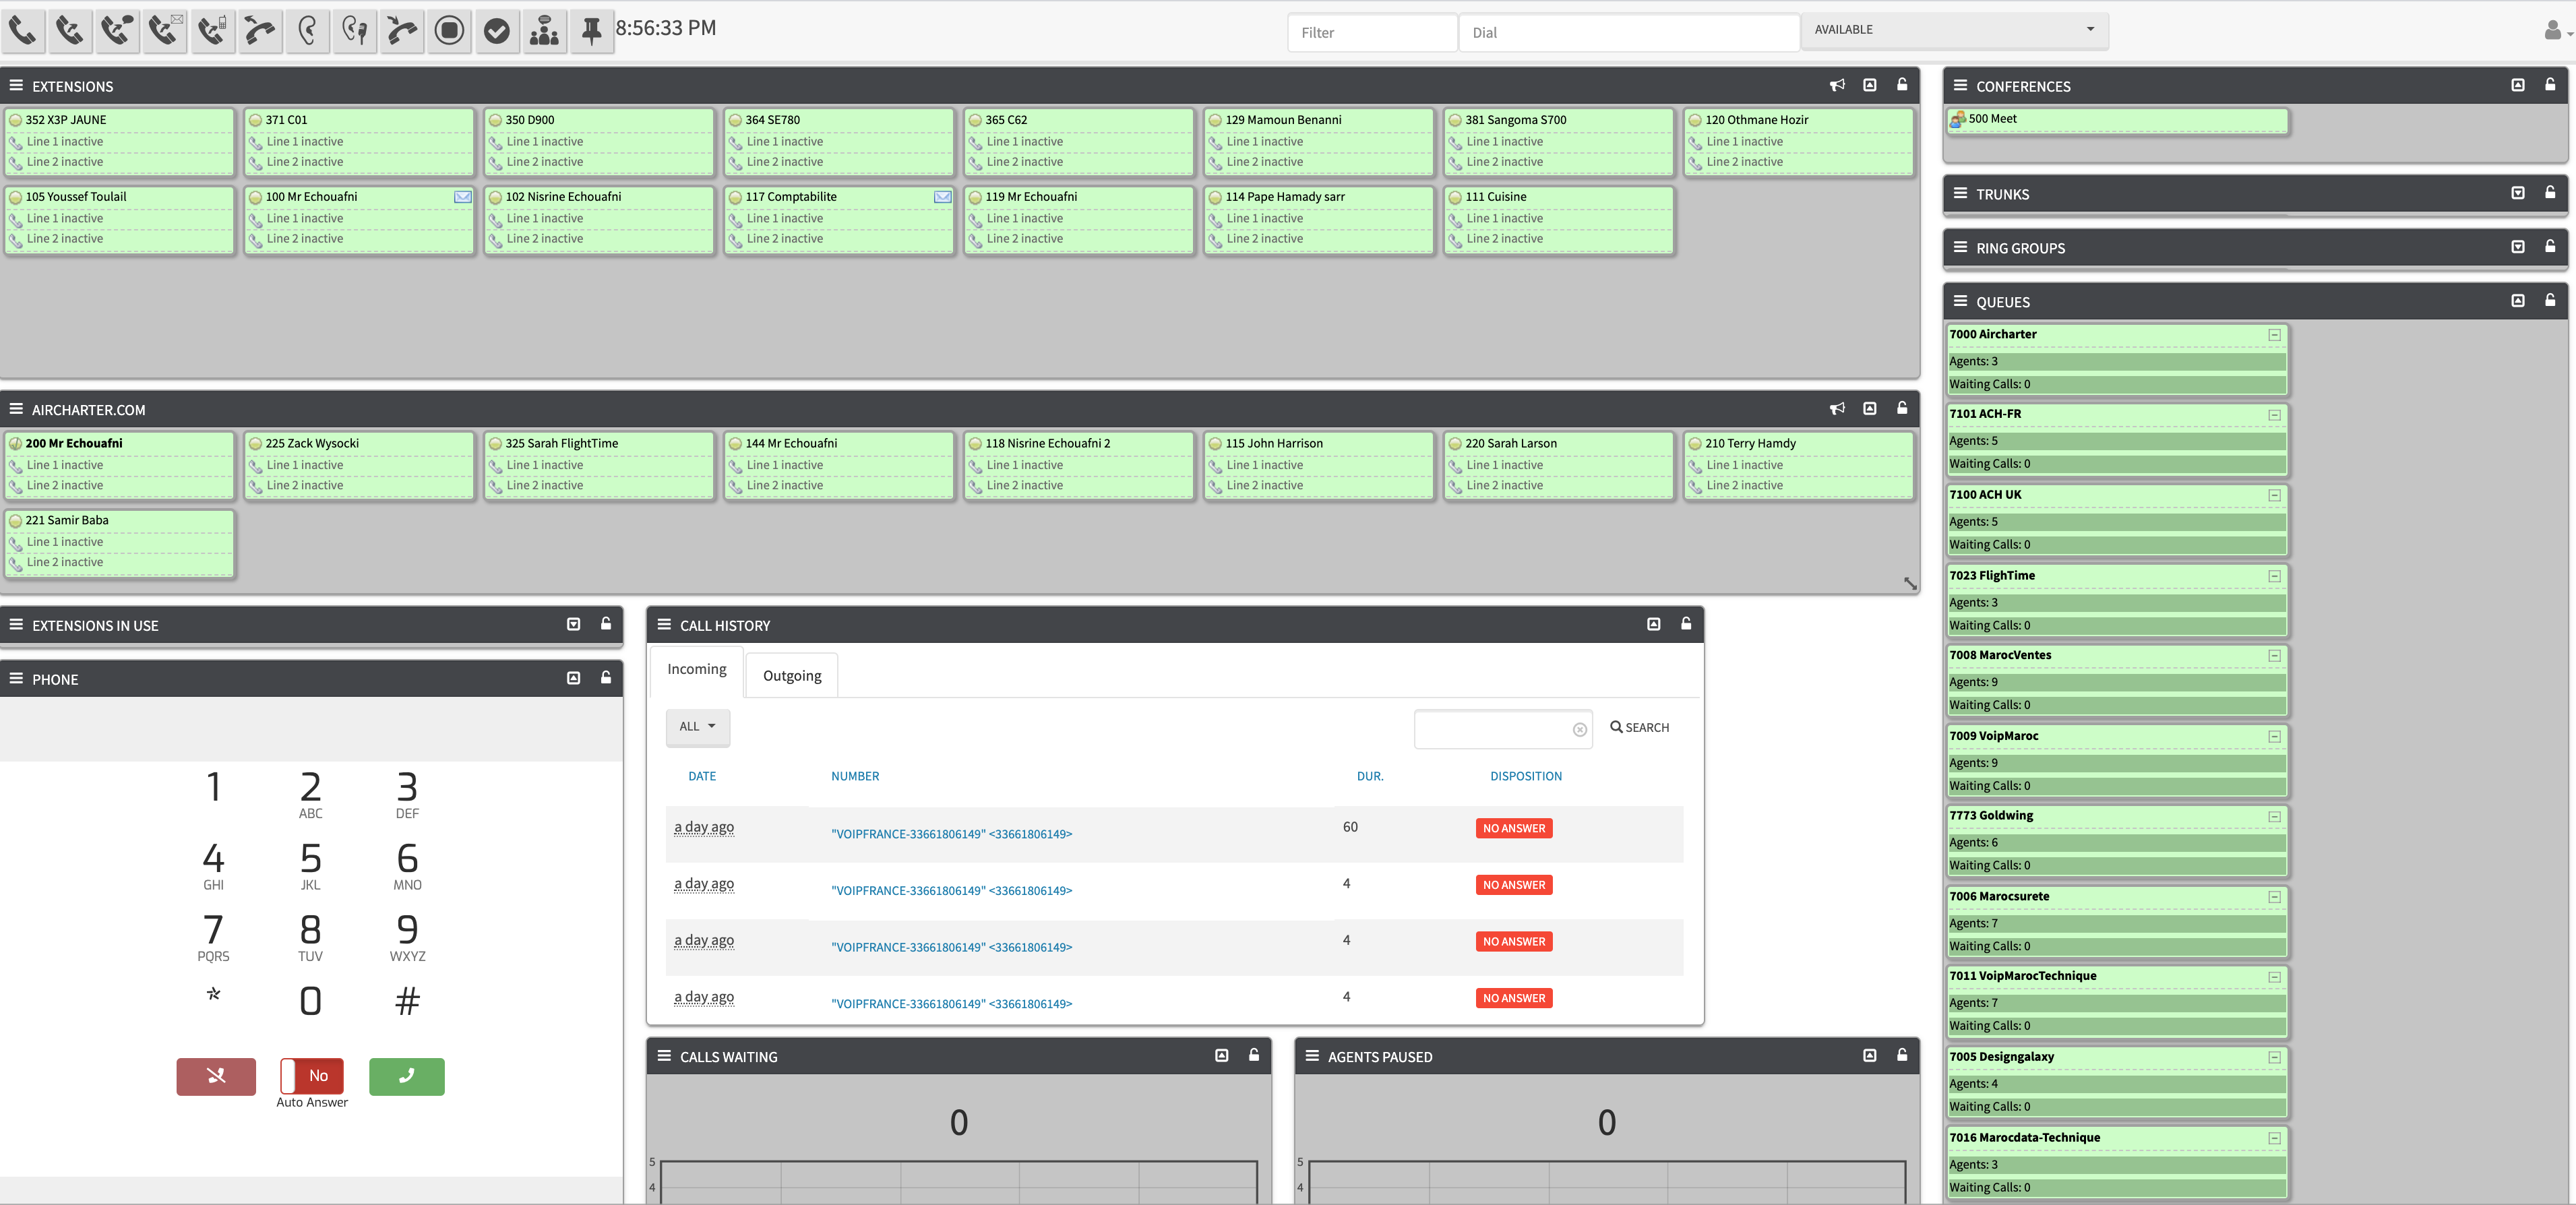Viewport: 2576px width, 1205px height.
Task: Click the transfer to voicemail icon
Action: tap(164, 31)
